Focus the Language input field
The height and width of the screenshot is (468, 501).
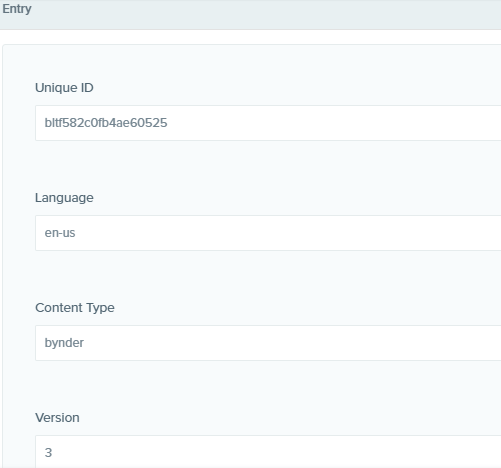268,233
